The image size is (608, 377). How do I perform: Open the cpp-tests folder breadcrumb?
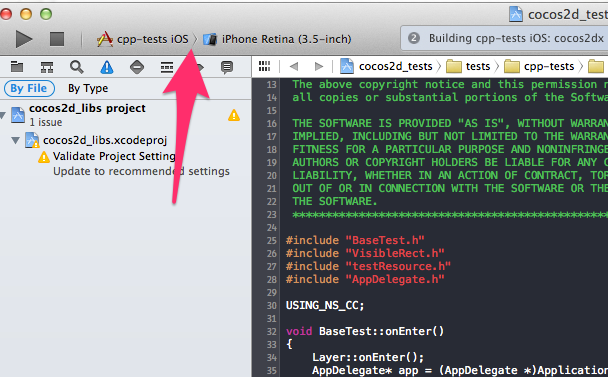[539, 67]
